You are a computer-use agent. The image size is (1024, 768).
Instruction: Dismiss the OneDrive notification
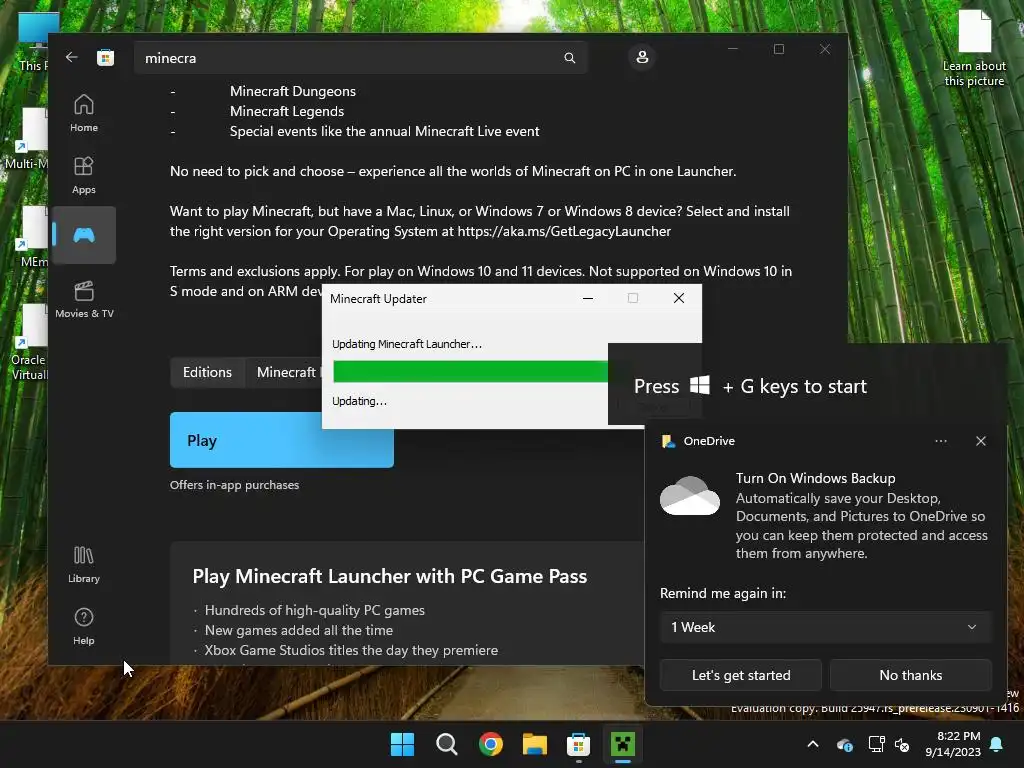981,441
